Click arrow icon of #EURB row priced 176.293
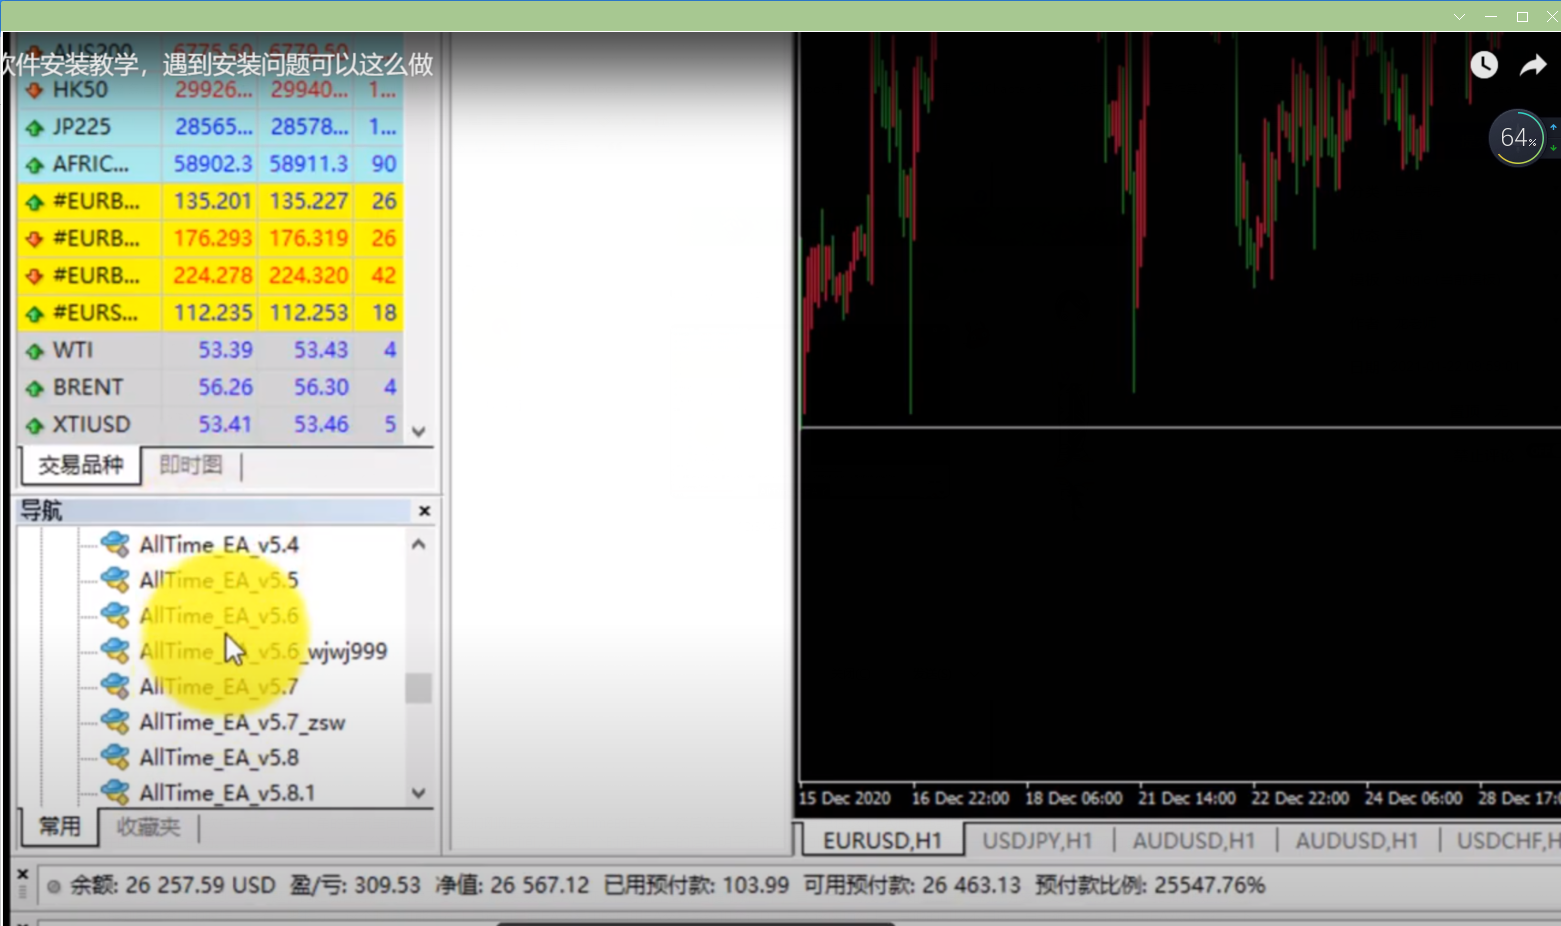 pos(35,239)
